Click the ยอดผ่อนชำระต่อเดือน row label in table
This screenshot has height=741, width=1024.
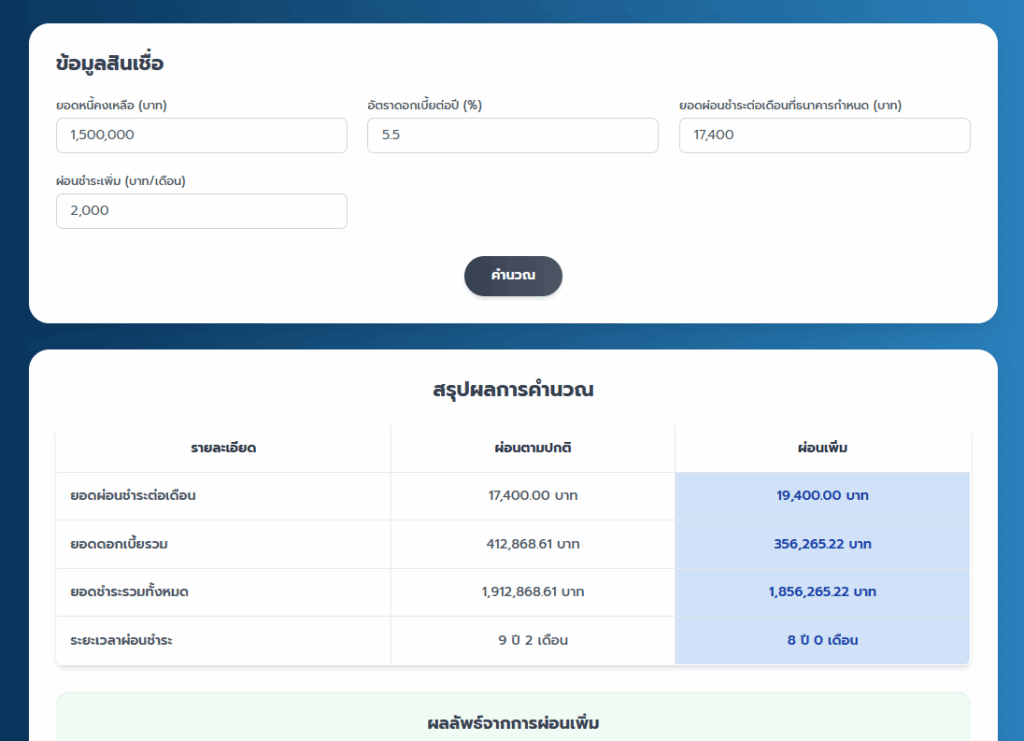pyautogui.click(x=126, y=496)
